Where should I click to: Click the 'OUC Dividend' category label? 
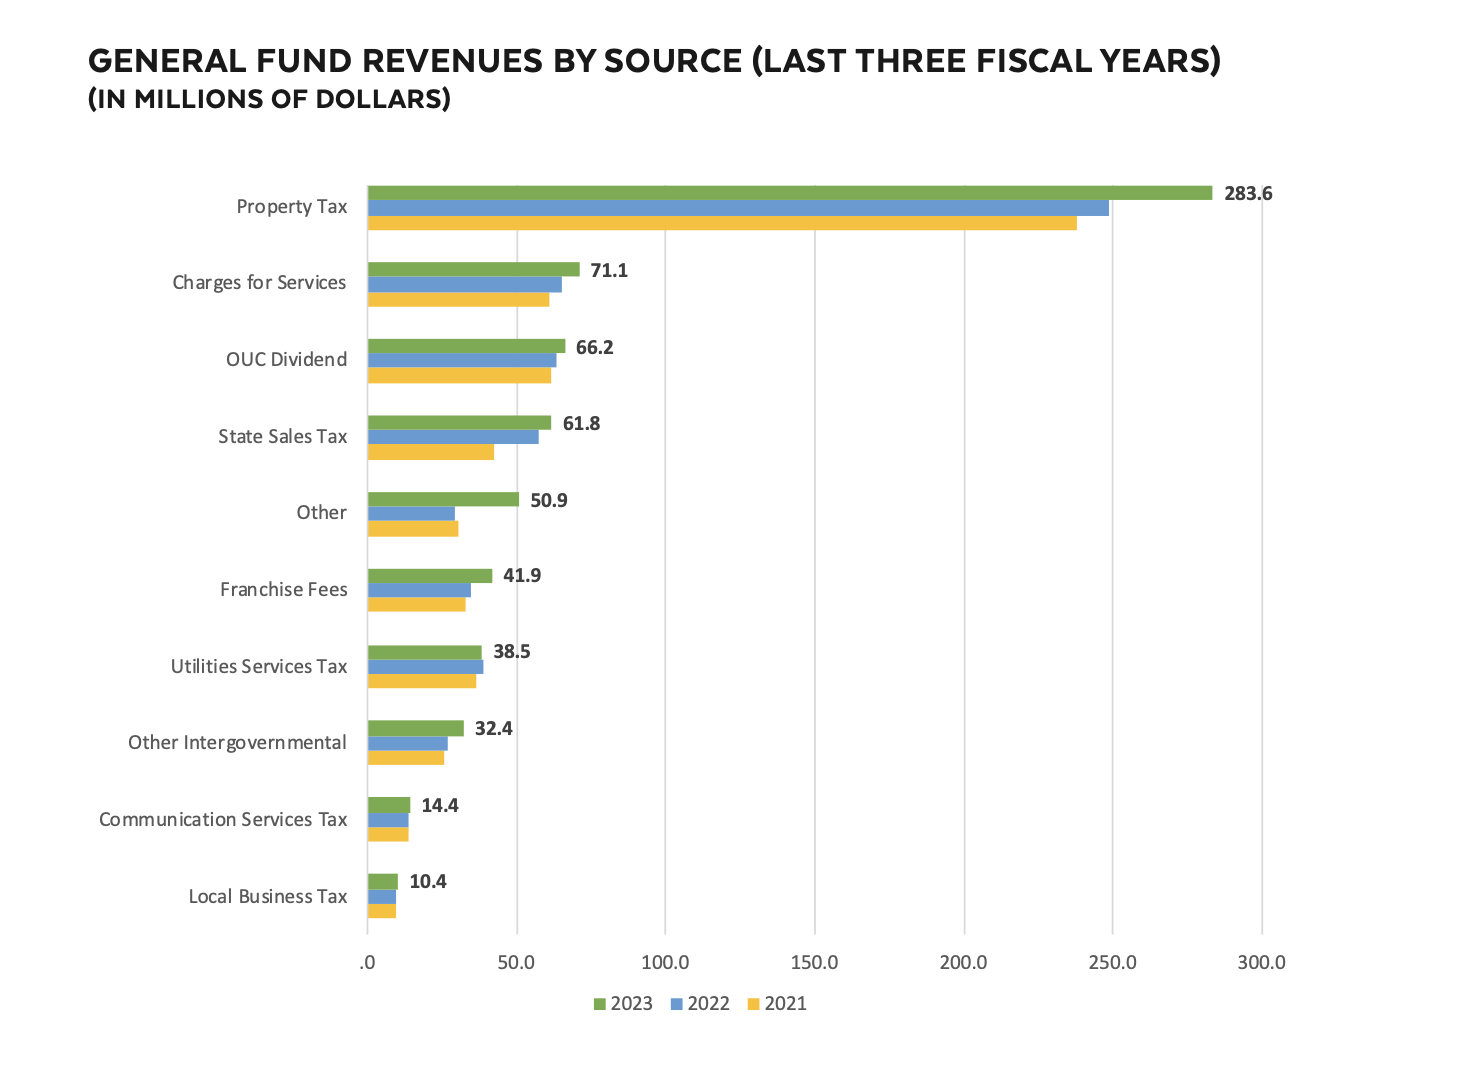[286, 360]
